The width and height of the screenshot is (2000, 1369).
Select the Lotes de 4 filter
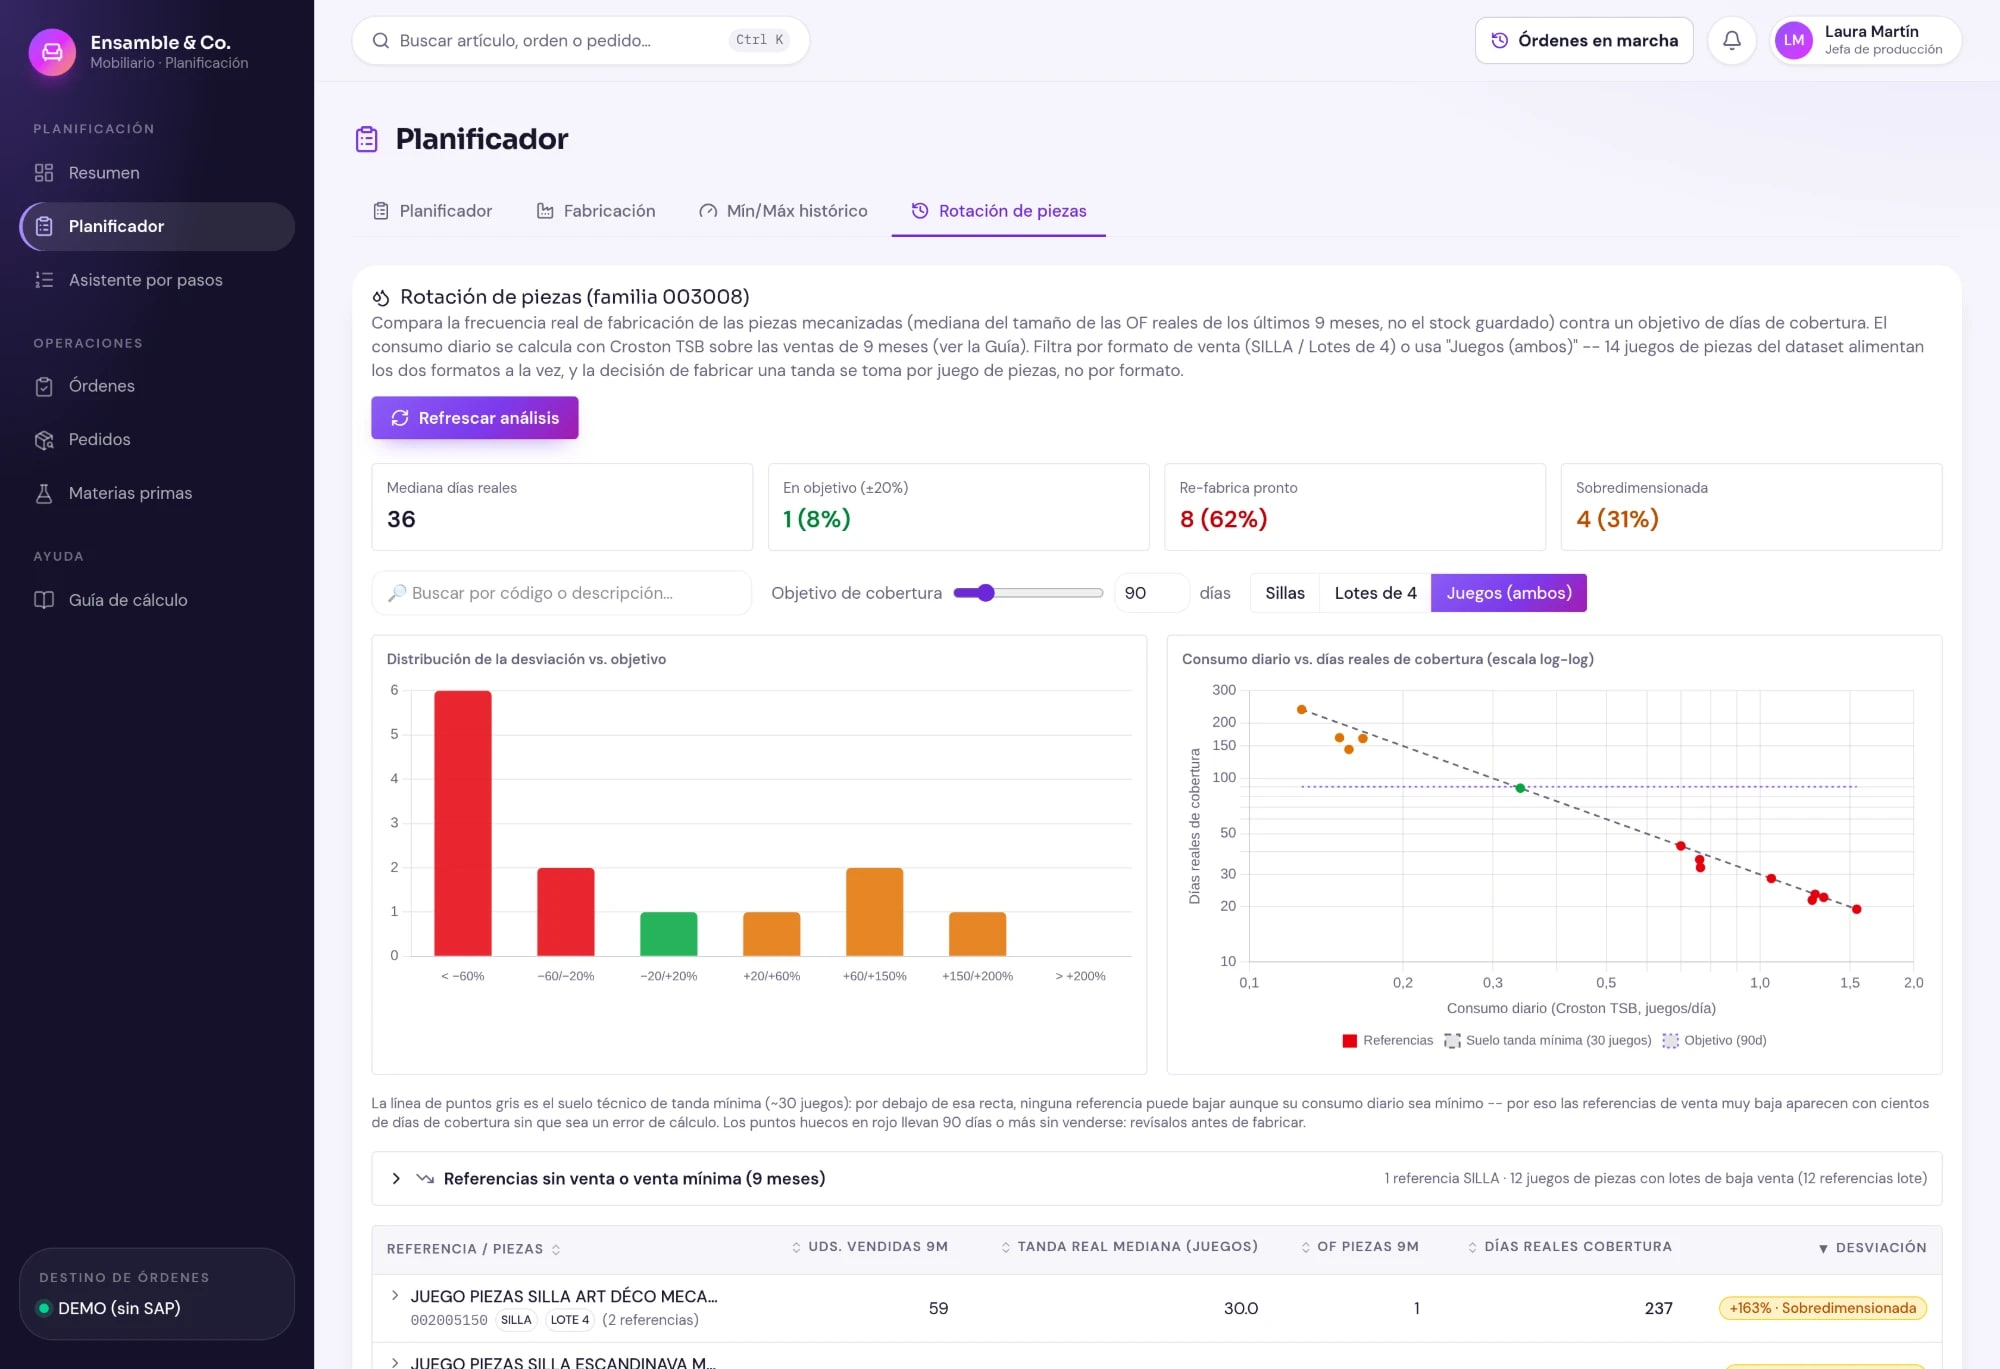pyautogui.click(x=1375, y=593)
